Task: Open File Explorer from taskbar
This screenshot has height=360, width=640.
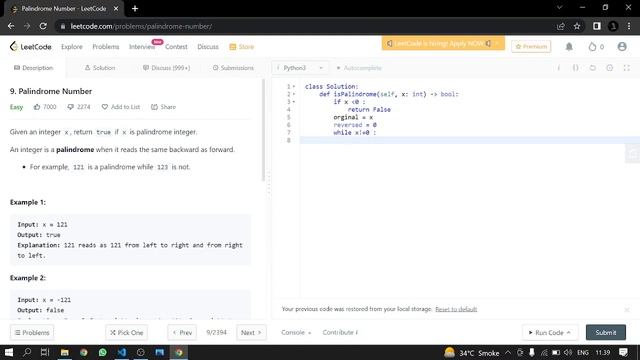Action: tap(64, 352)
